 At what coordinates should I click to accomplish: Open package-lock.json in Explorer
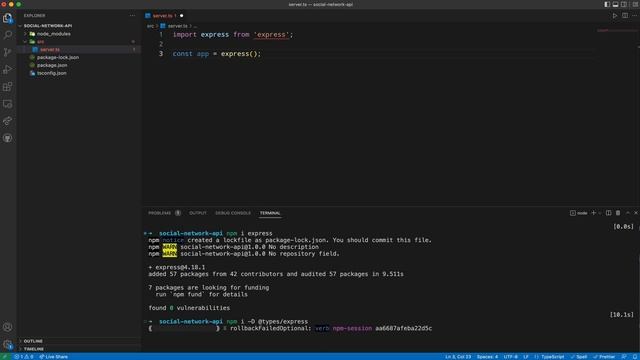[58, 57]
